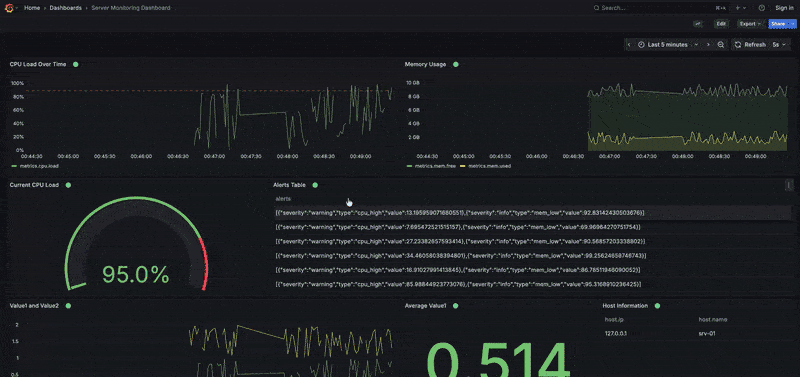This screenshot has height=377, width=800.
Task: Open Value1 and Value2 panel title
Action: (x=34, y=306)
